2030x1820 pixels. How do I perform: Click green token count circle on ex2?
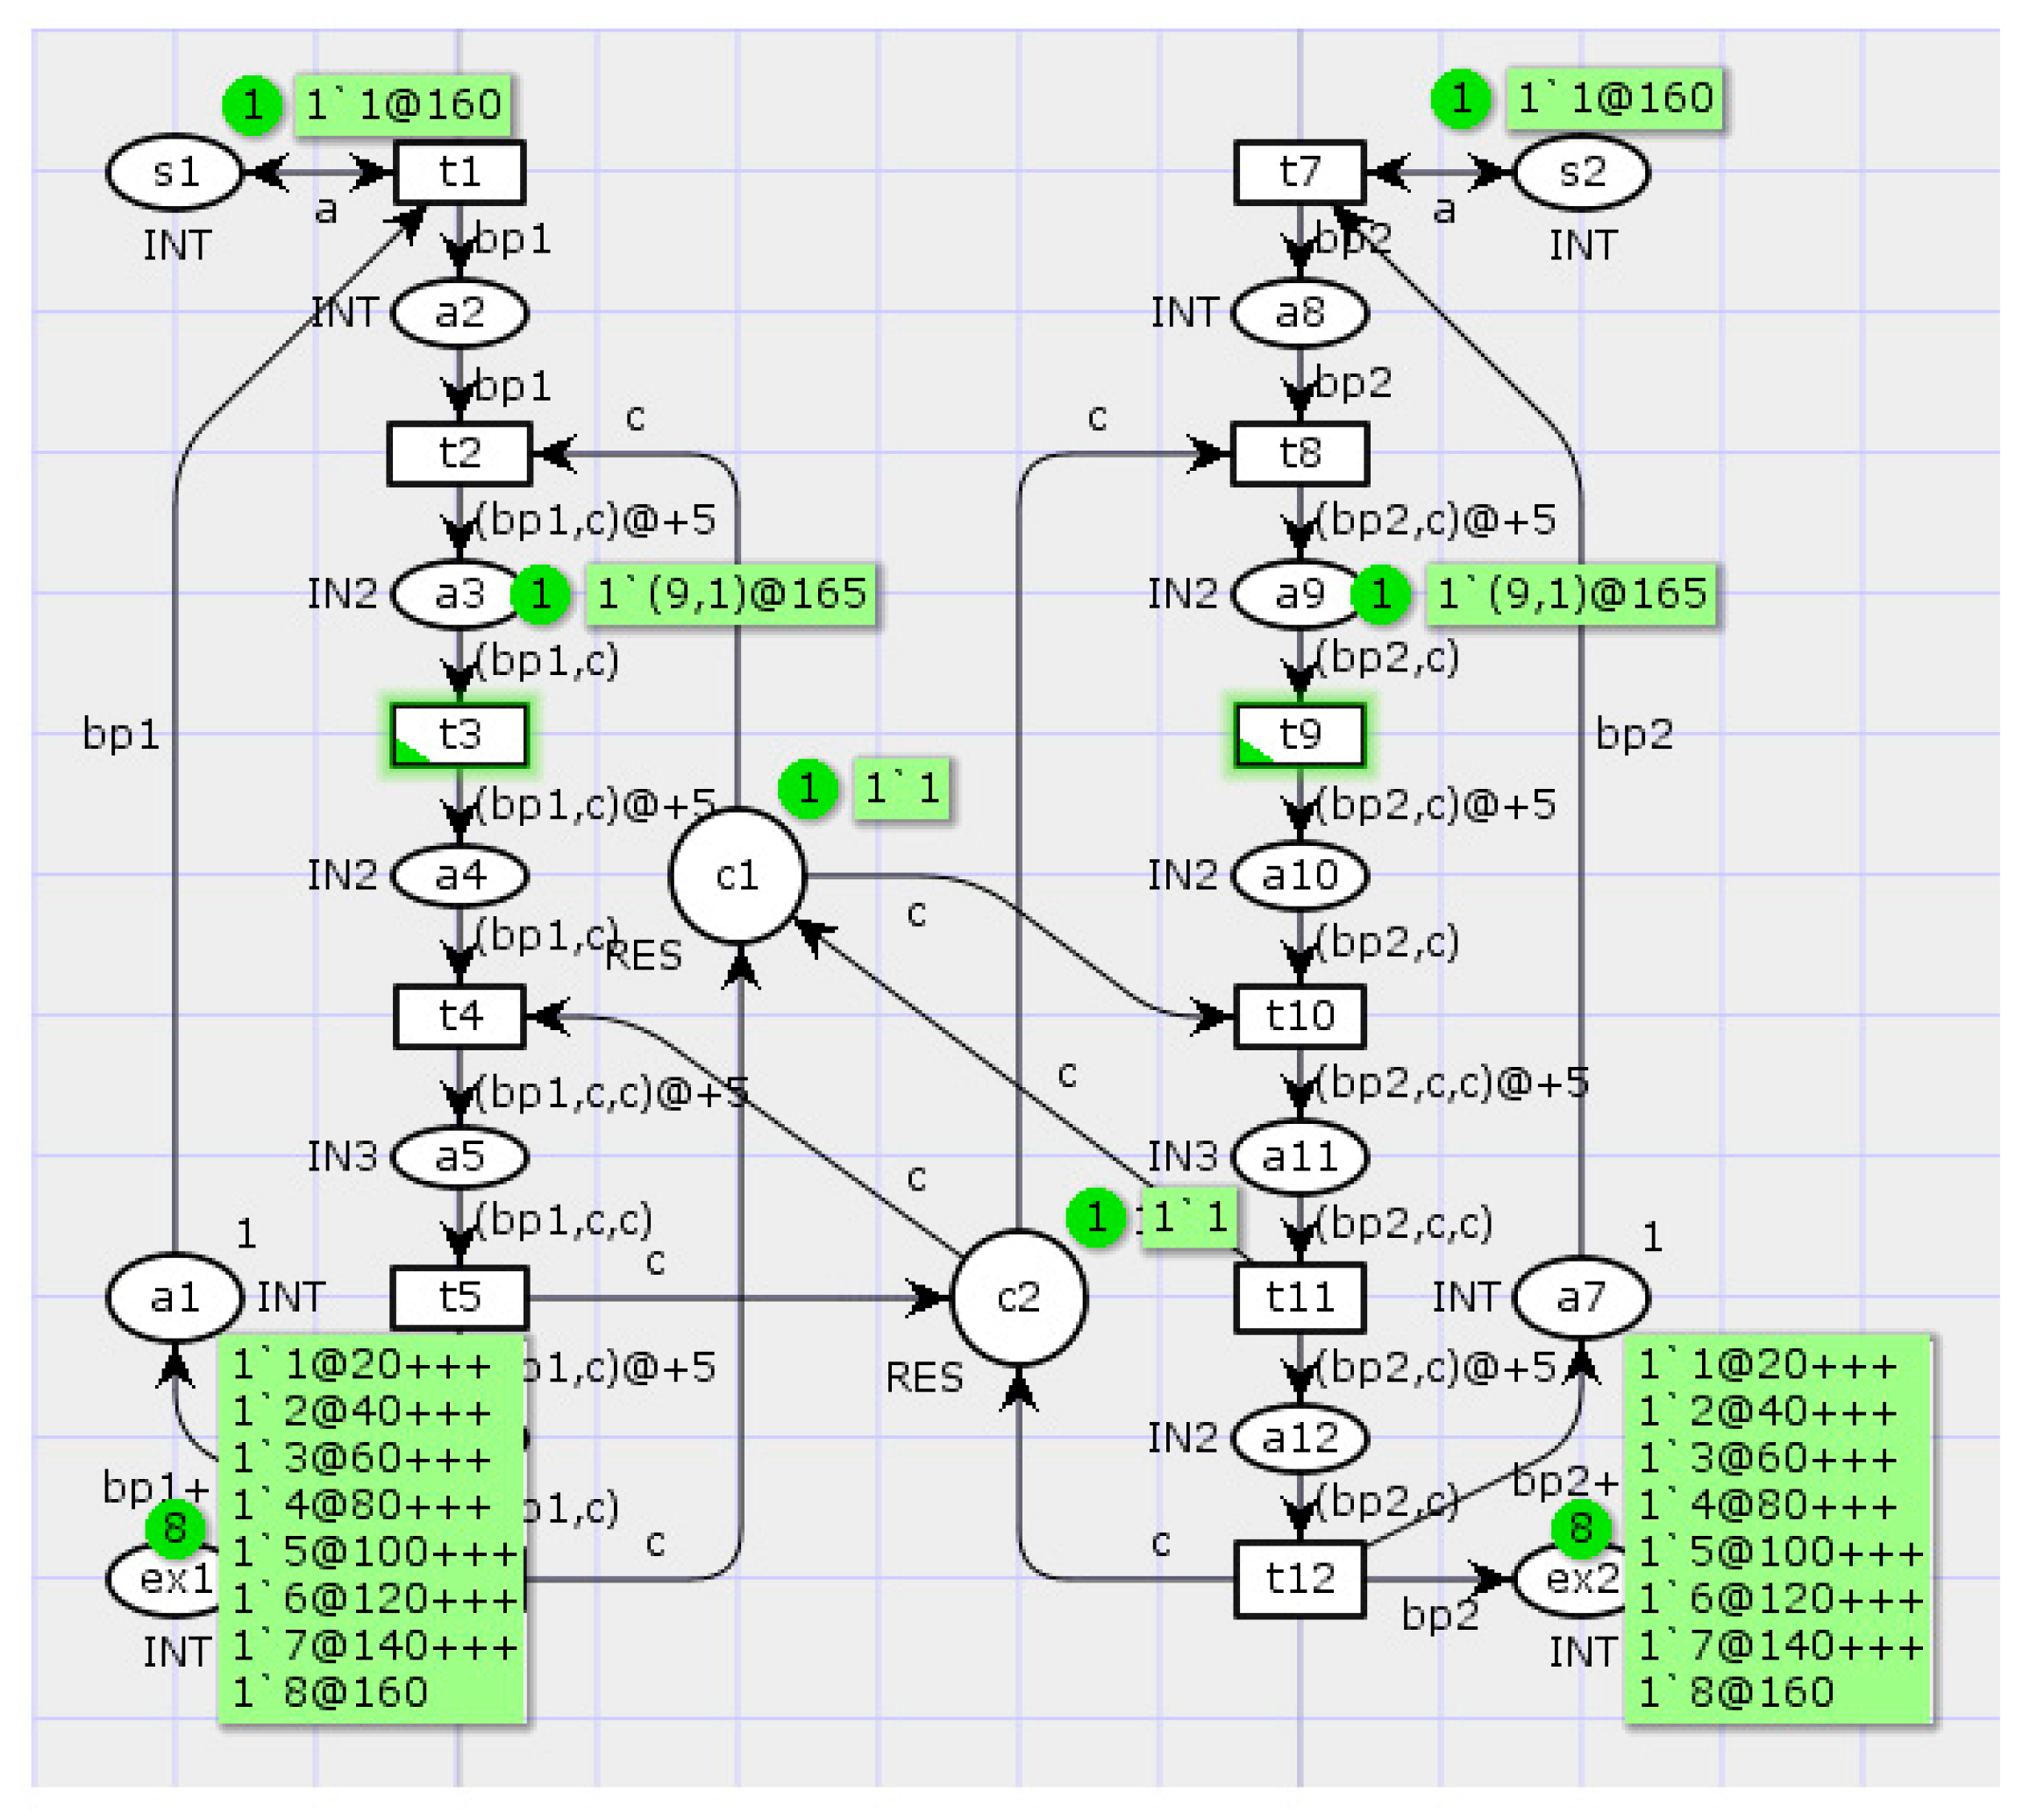[x=1580, y=1528]
